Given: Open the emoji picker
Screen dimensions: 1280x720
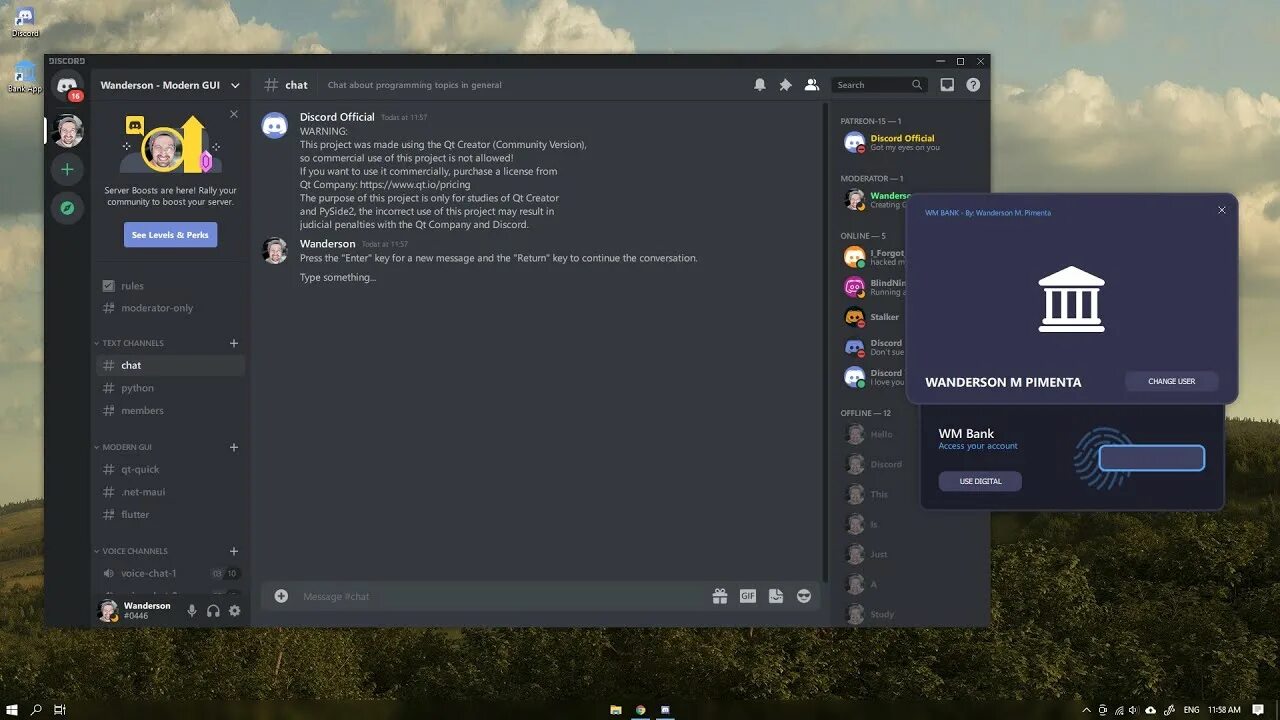Looking at the screenshot, I should (804, 596).
